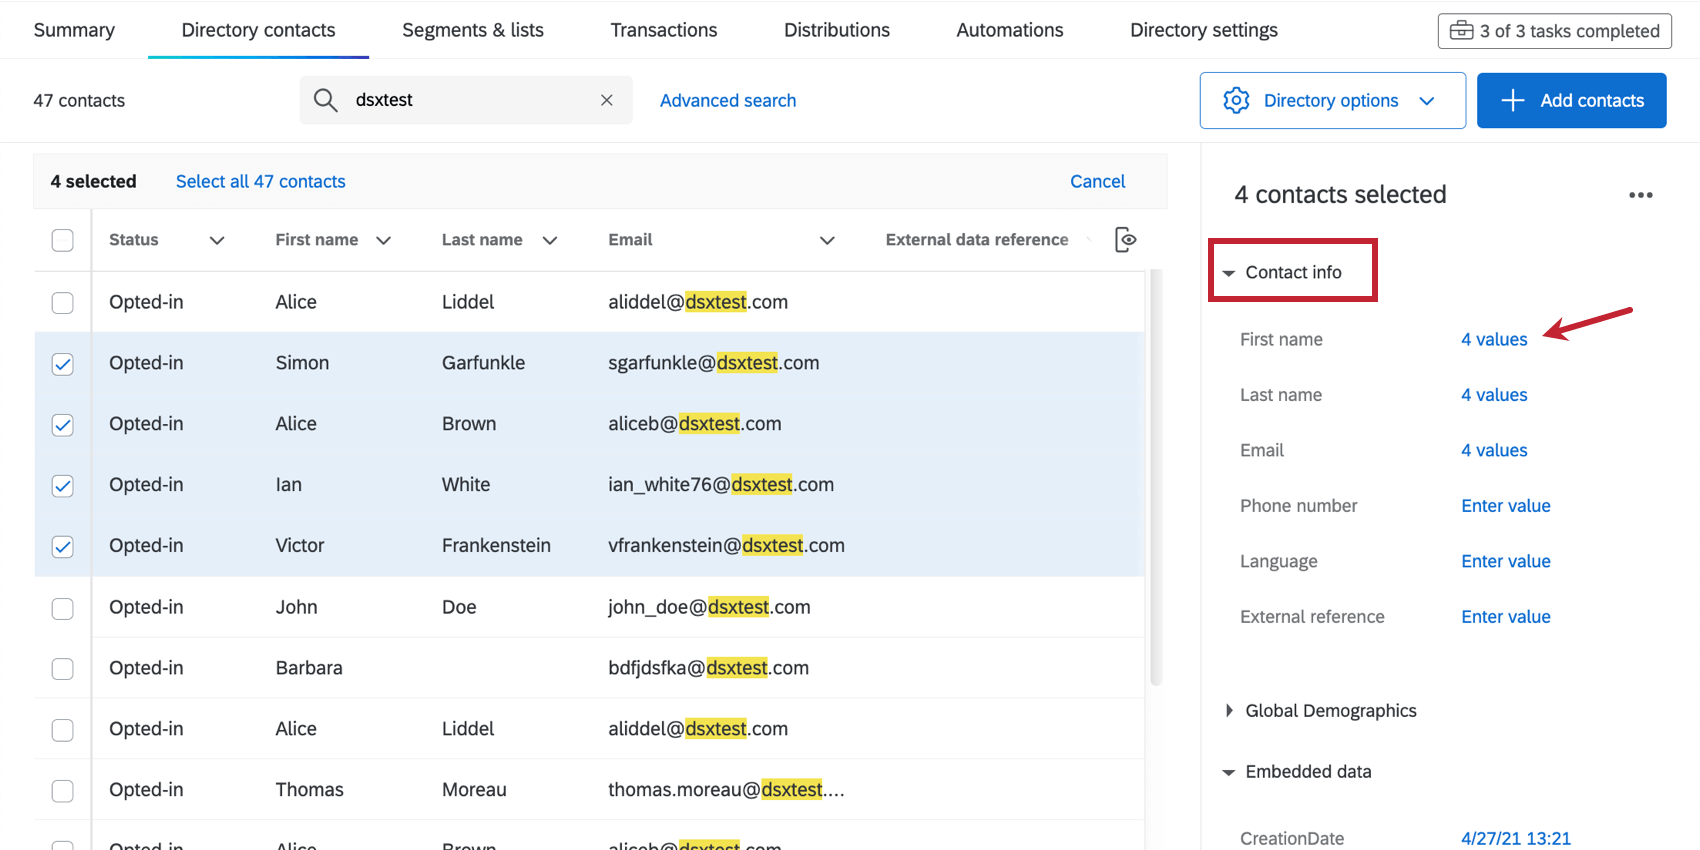
Task: Click the Frankenstein last name cell
Action: [496, 546]
